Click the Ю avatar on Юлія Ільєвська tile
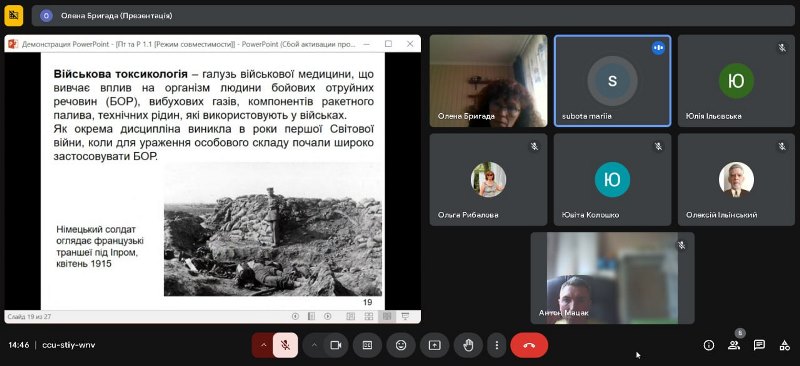 (x=736, y=81)
